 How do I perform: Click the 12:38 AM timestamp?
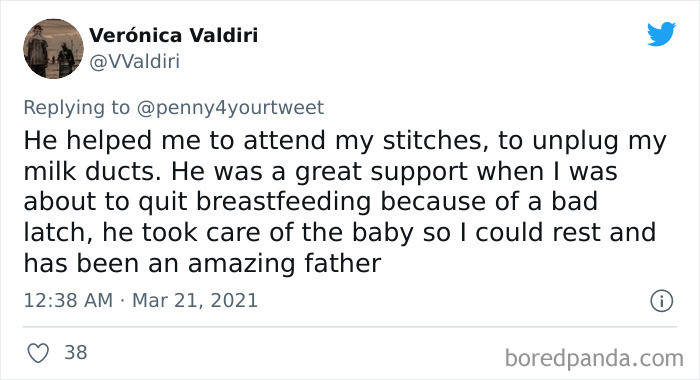pyautogui.click(x=68, y=300)
